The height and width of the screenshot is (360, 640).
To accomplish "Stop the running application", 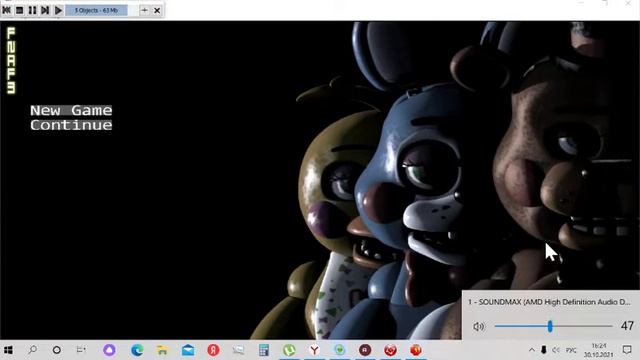I will coord(19,10).
